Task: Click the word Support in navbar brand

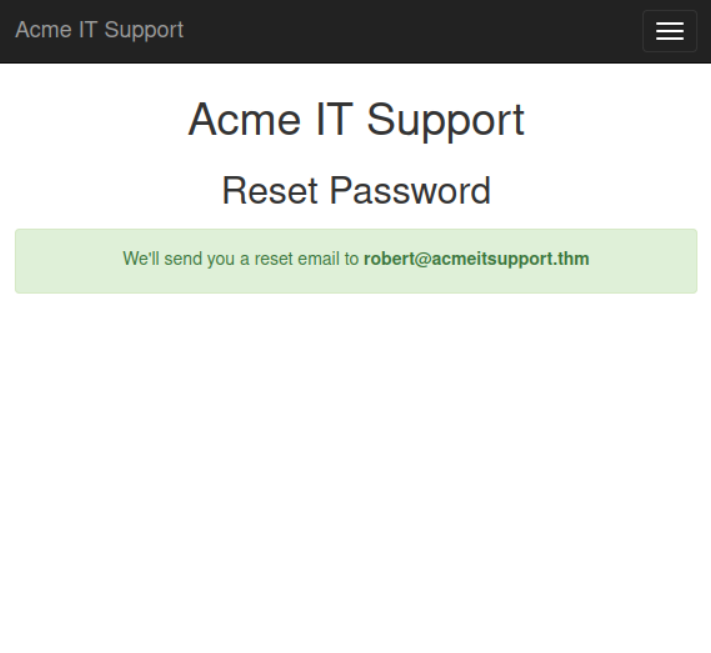Action: click(144, 30)
